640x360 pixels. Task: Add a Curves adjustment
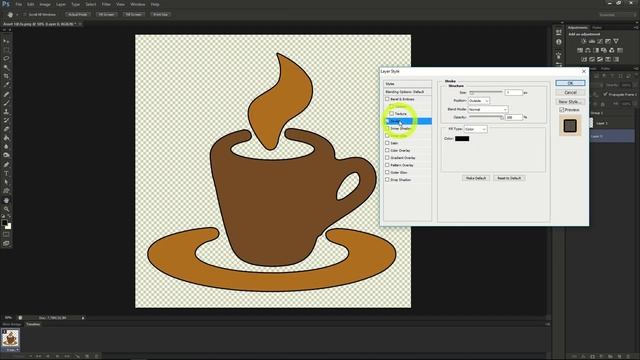pyautogui.click(x=600, y=41)
